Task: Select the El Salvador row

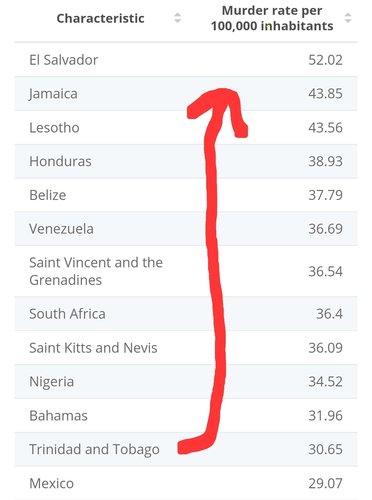Action: tap(186, 60)
